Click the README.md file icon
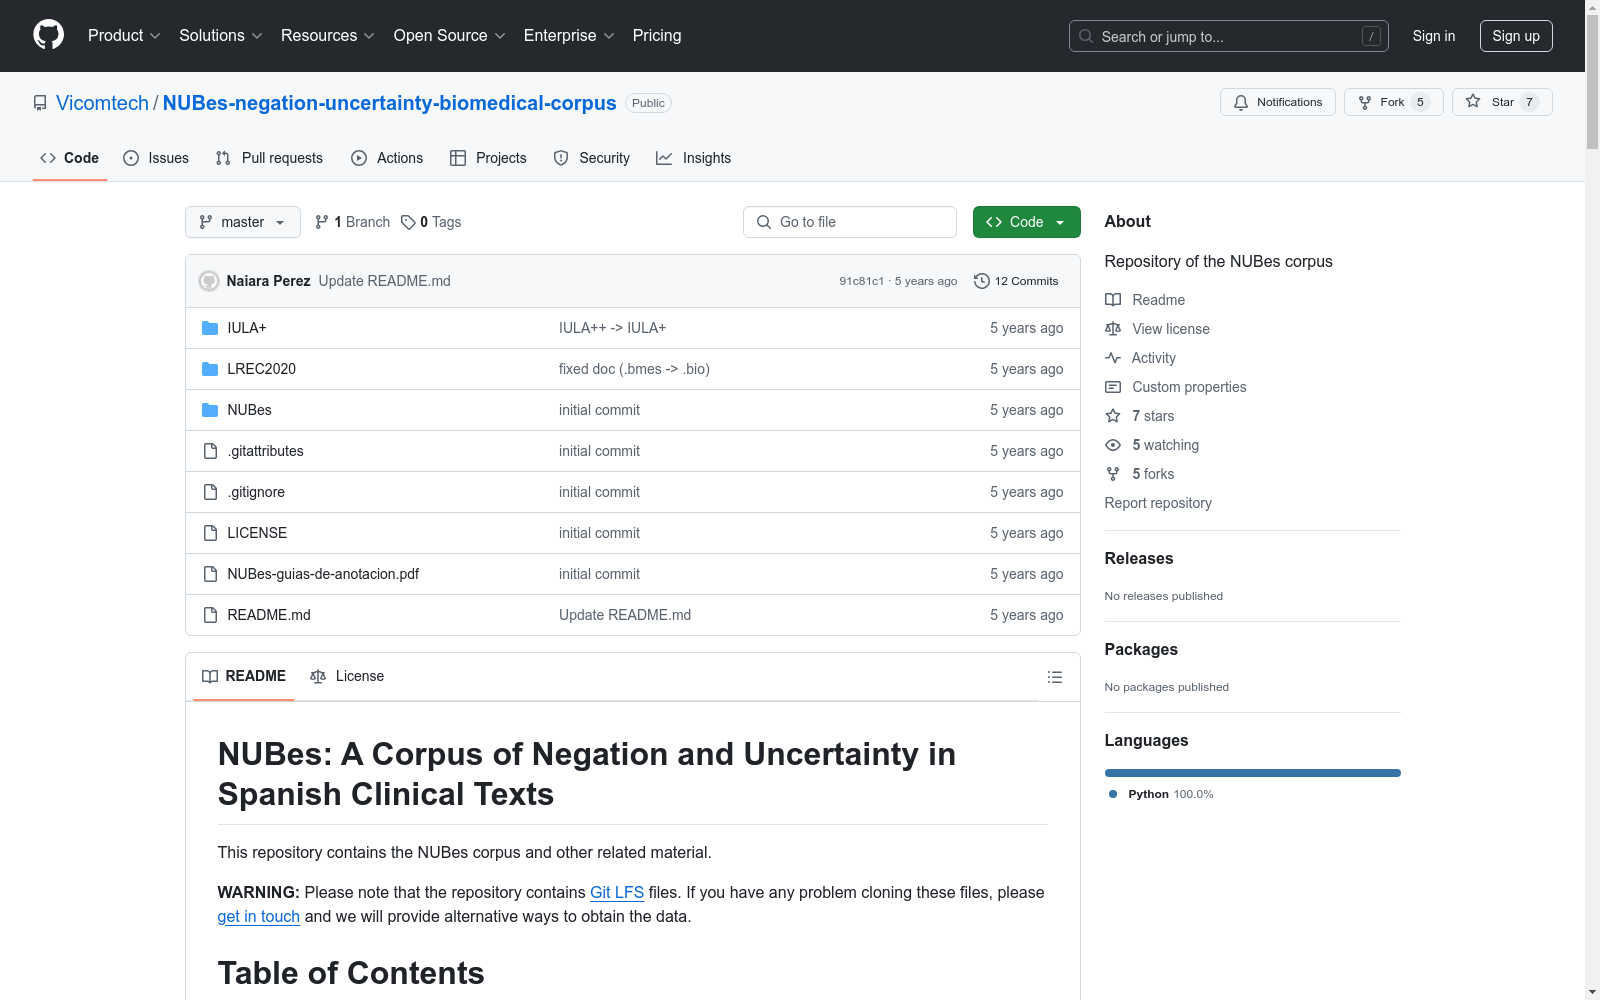 point(210,615)
